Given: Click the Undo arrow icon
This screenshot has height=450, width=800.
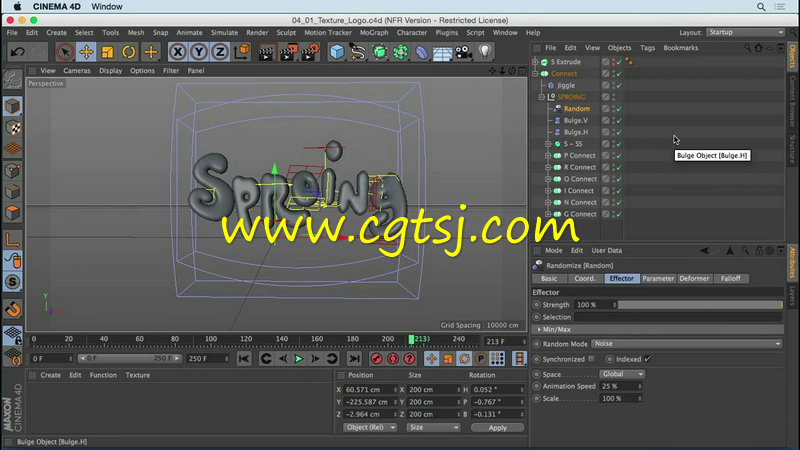Looking at the screenshot, I should [17, 52].
